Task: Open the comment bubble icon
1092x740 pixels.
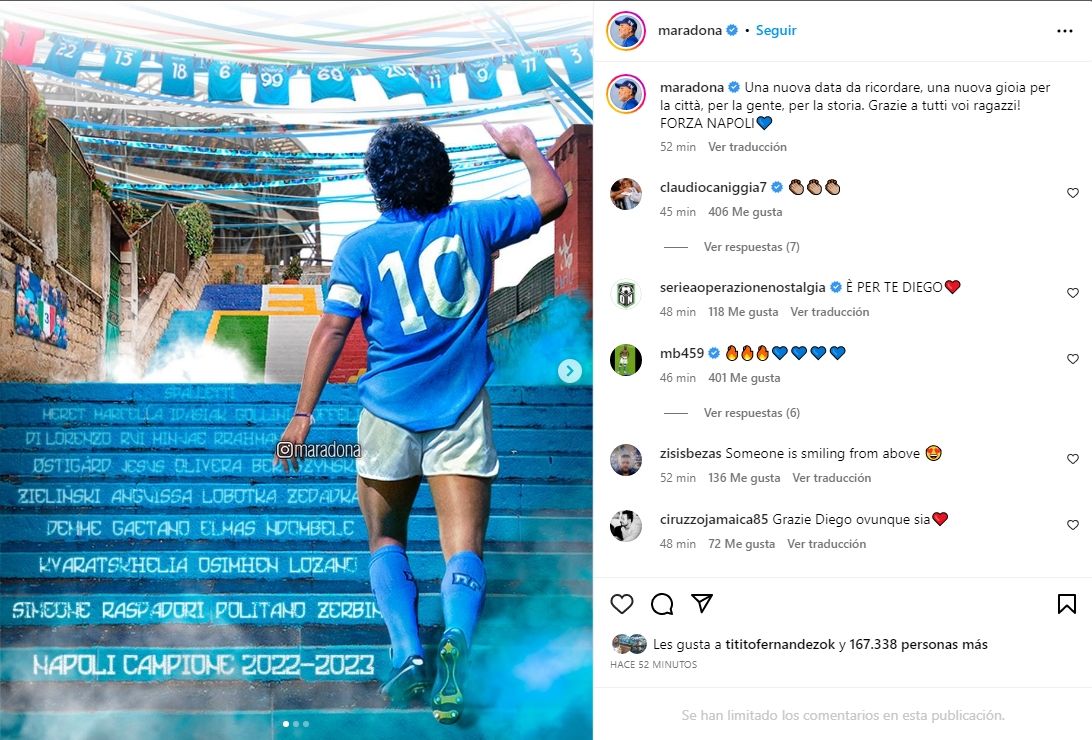Action: [x=662, y=604]
